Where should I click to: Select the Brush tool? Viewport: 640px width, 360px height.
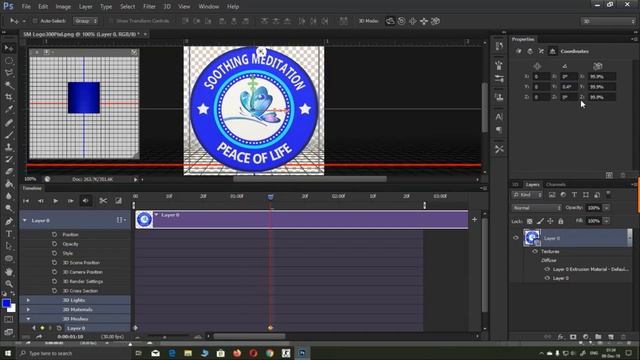tap(9, 135)
